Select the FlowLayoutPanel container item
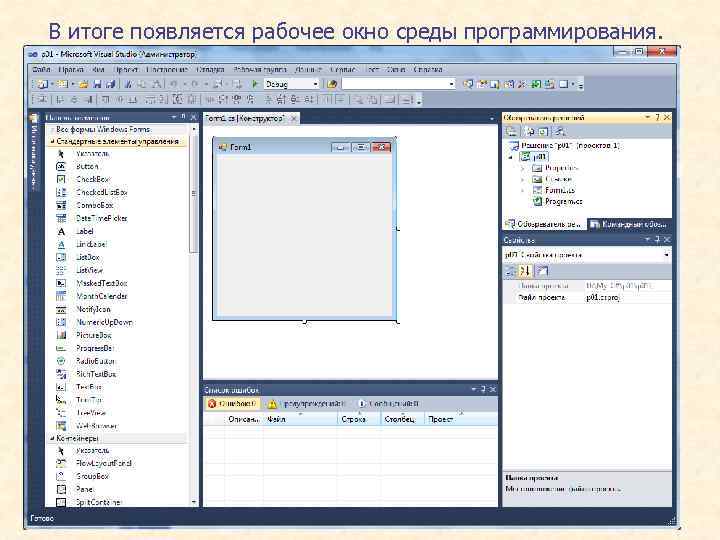Image resolution: width=720 pixels, height=540 pixels. click(x=104, y=463)
